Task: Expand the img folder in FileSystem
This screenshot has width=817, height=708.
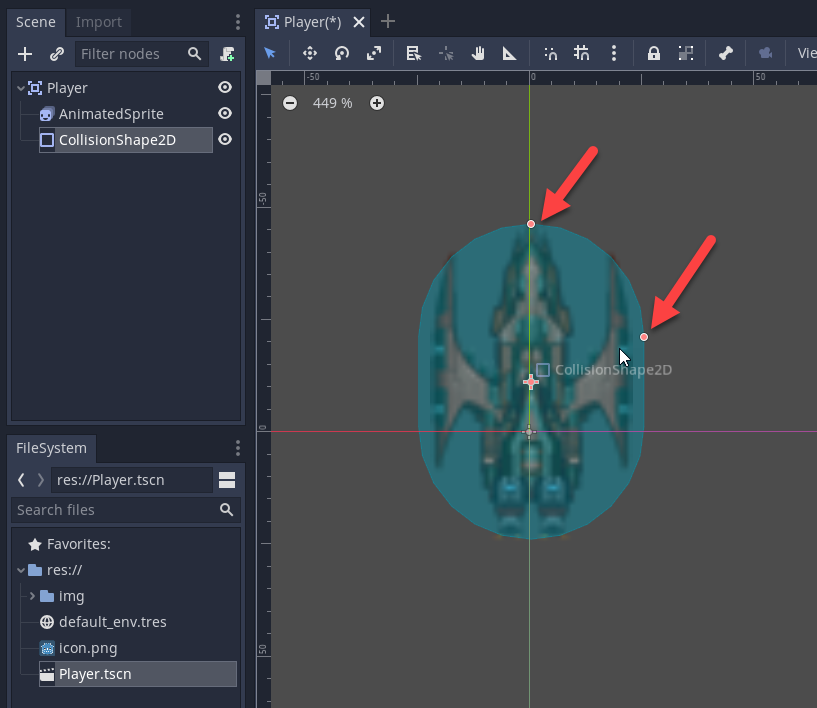Action: pyautogui.click(x=32, y=596)
